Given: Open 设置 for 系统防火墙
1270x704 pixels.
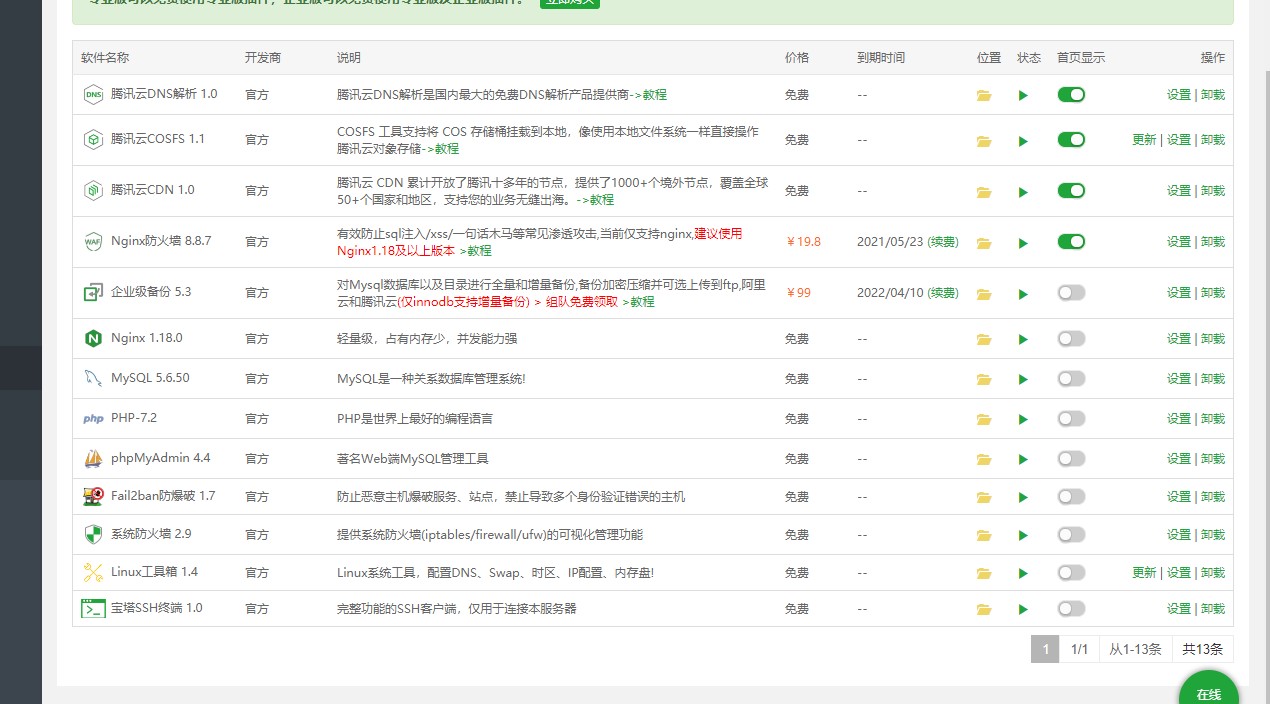Looking at the screenshot, I should pyautogui.click(x=1179, y=535).
